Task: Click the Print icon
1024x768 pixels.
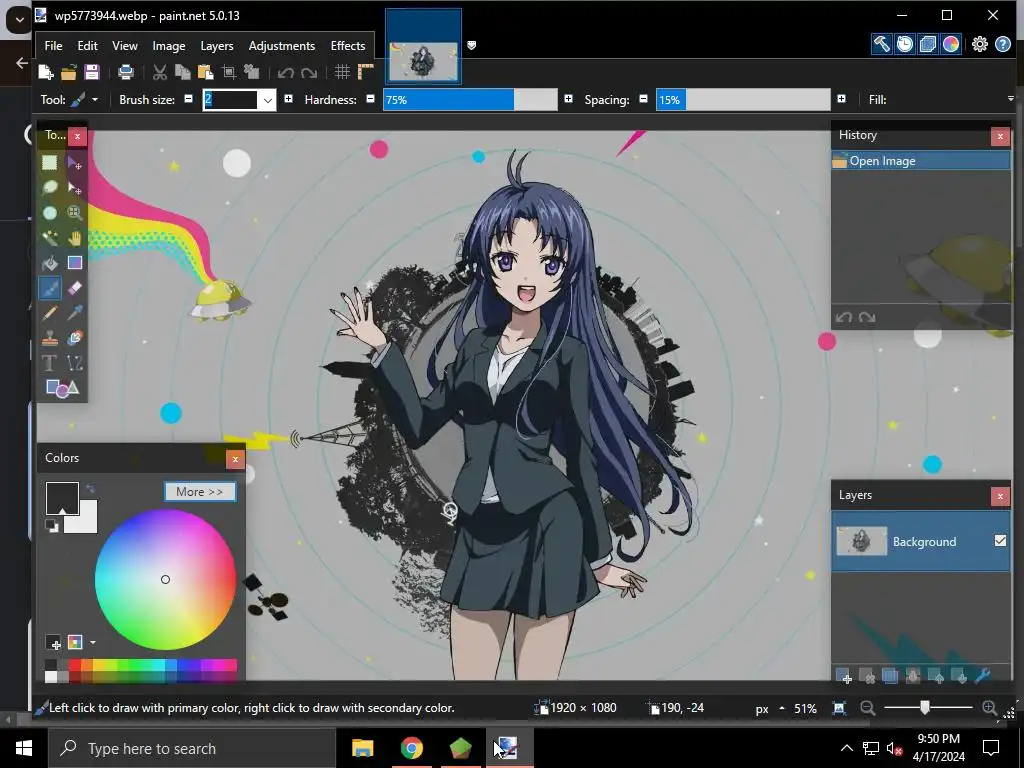Action: (x=125, y=72)
